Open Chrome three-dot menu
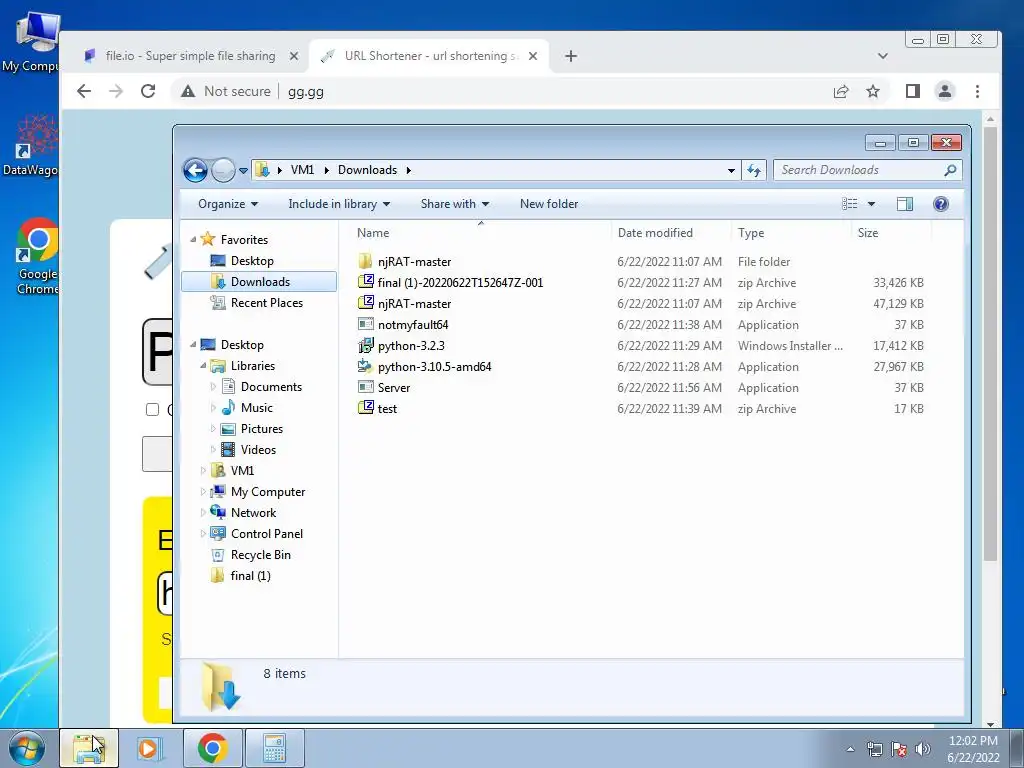 [x=977, y=91]
